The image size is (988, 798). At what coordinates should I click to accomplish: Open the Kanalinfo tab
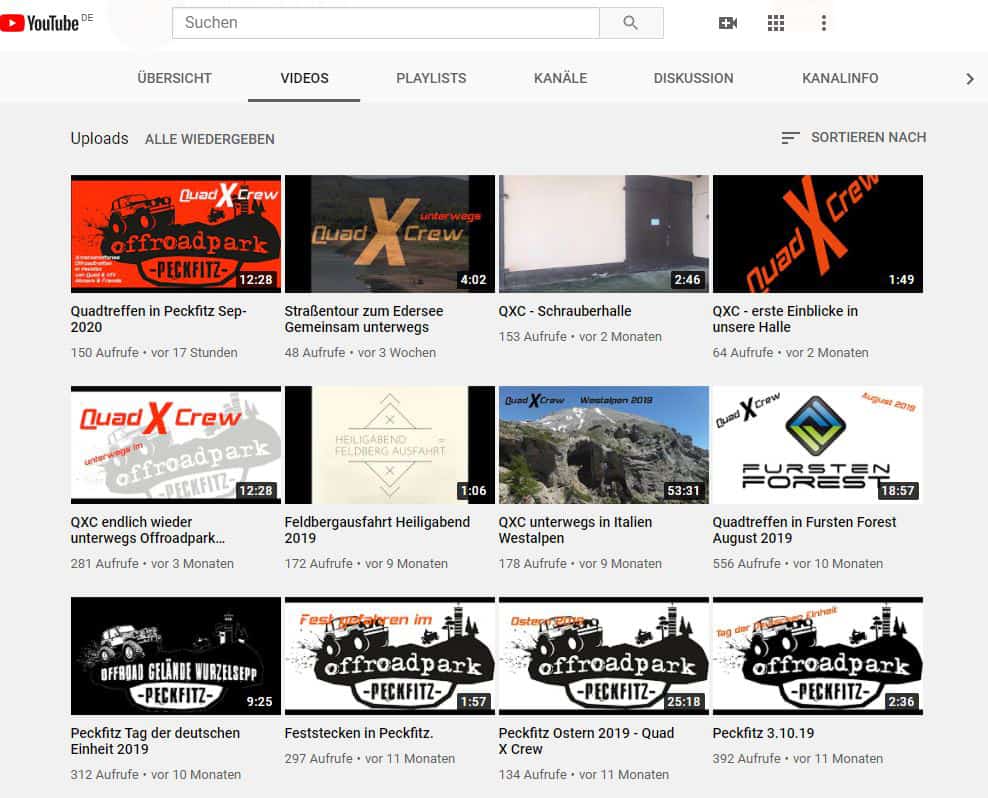[840, 78]
